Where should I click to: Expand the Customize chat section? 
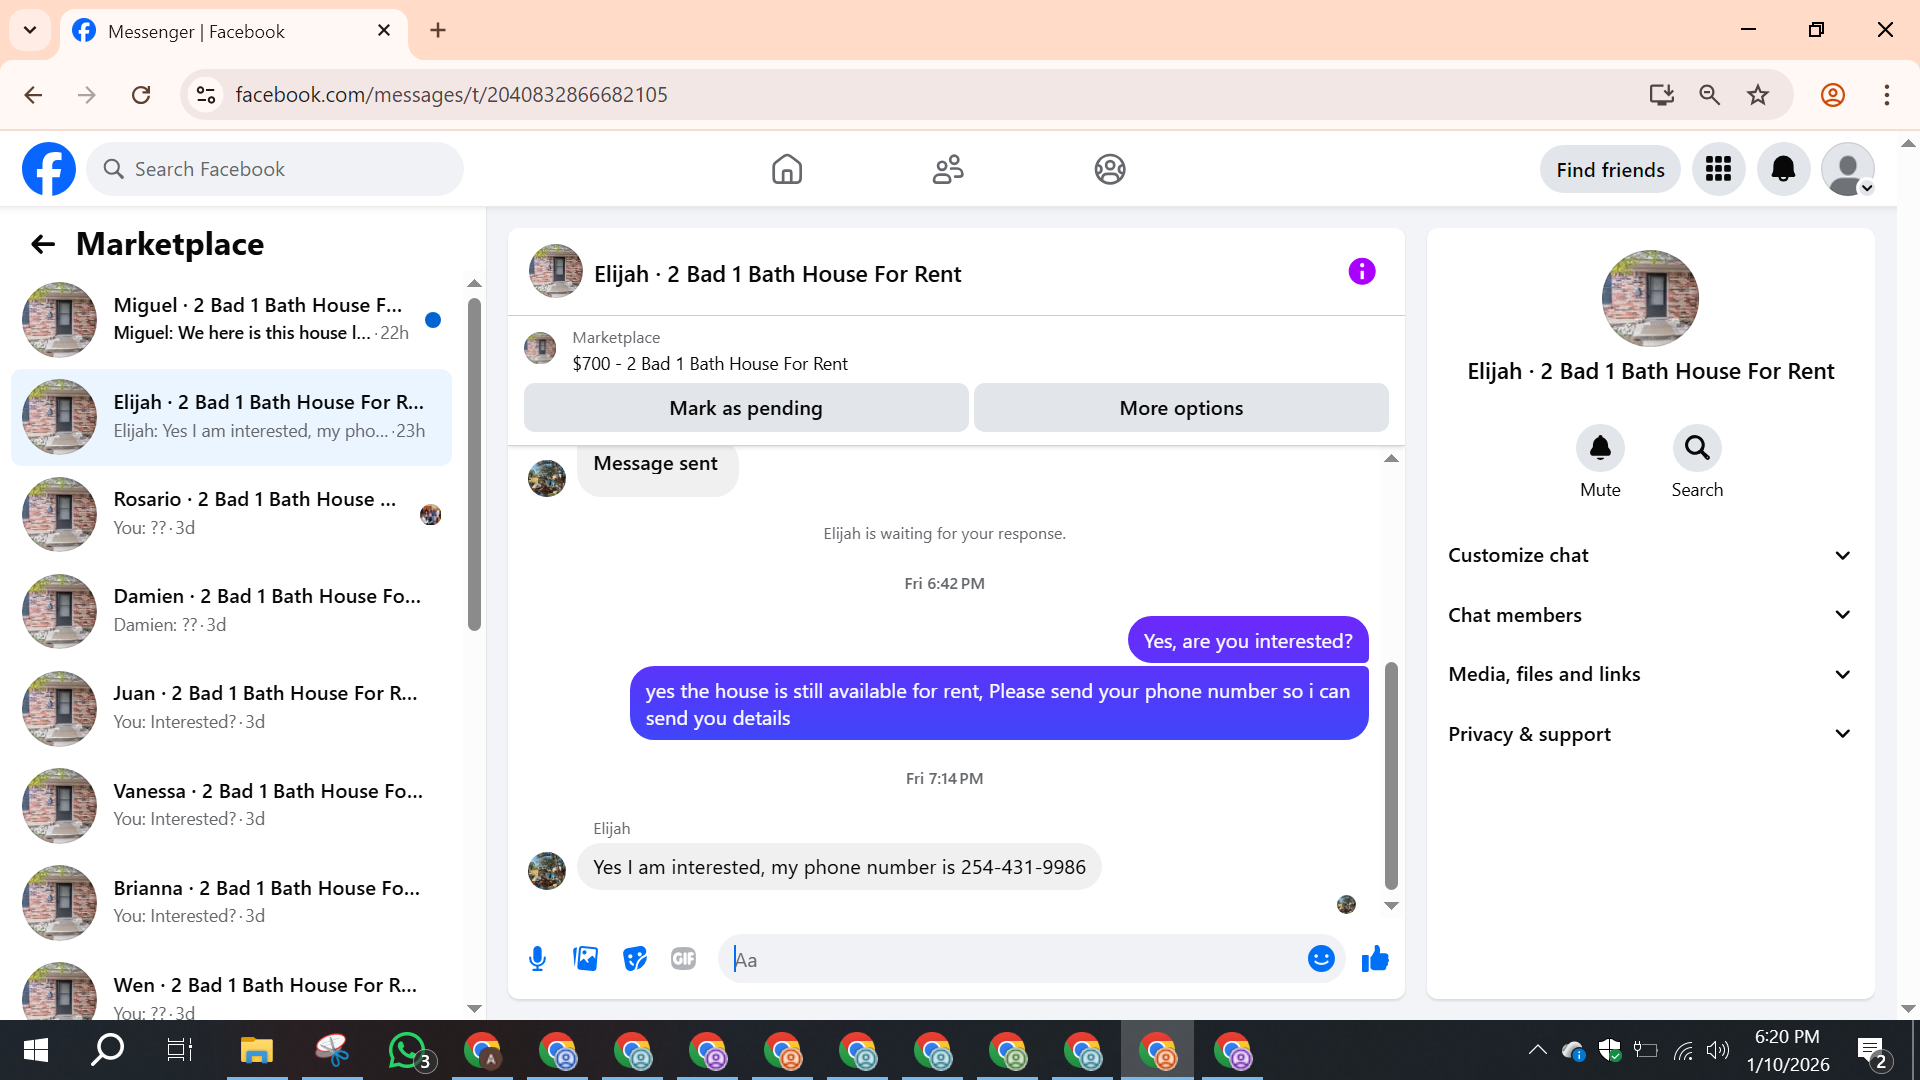[x=1650, y=555]
